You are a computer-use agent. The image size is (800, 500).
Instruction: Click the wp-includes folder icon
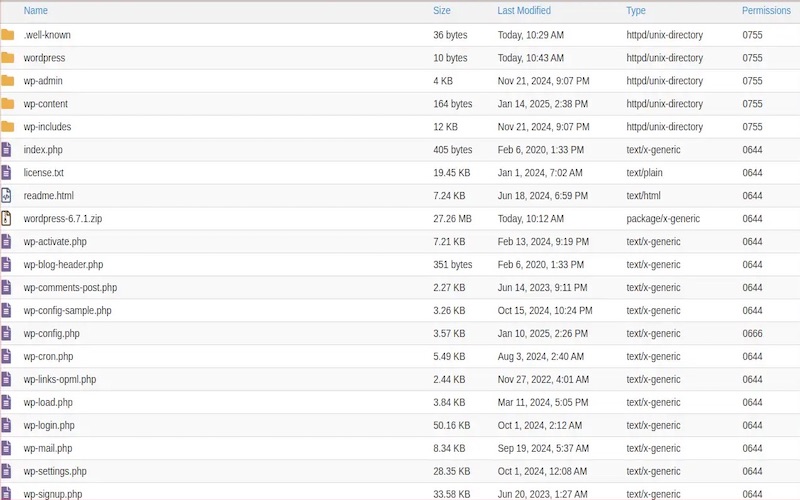point(8,127)
